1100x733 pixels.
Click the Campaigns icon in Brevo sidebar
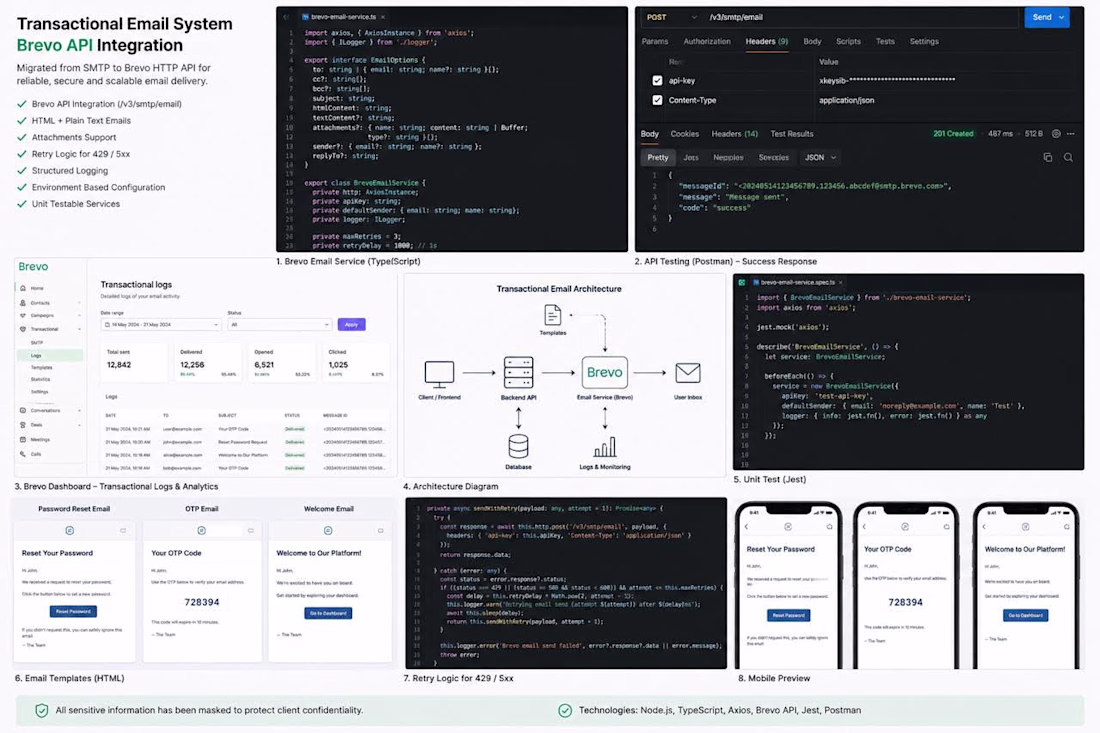(23, 316)
